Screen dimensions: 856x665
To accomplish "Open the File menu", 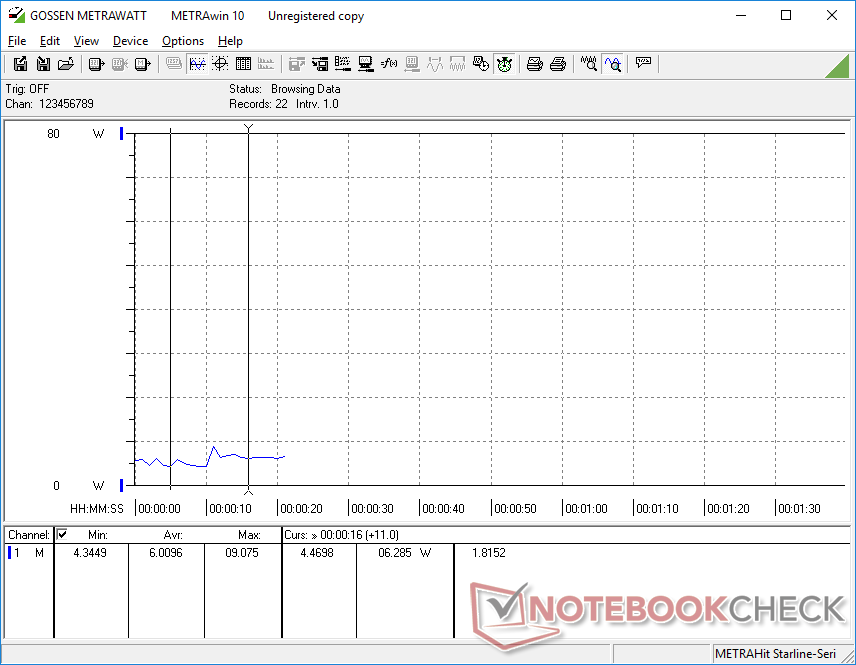I will click(x=17, y=41).
